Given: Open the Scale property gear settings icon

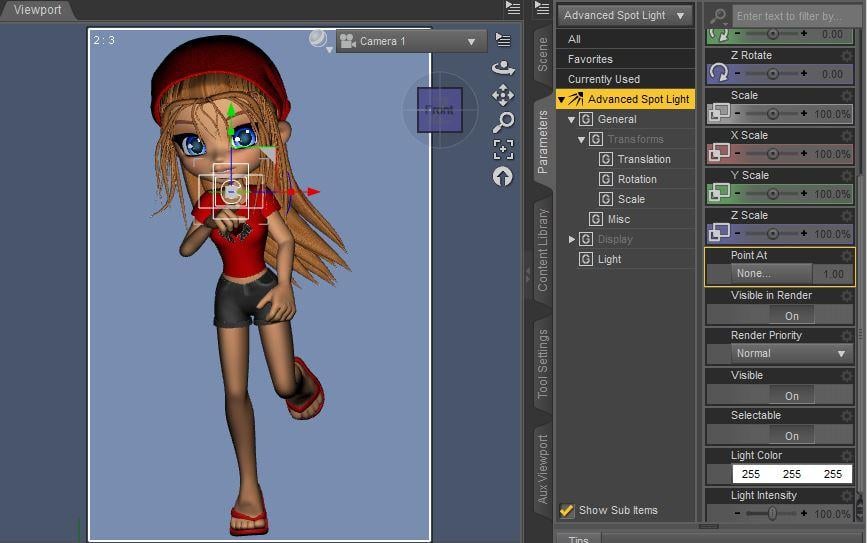Looking at the screenshot, I should pos(846,95).
